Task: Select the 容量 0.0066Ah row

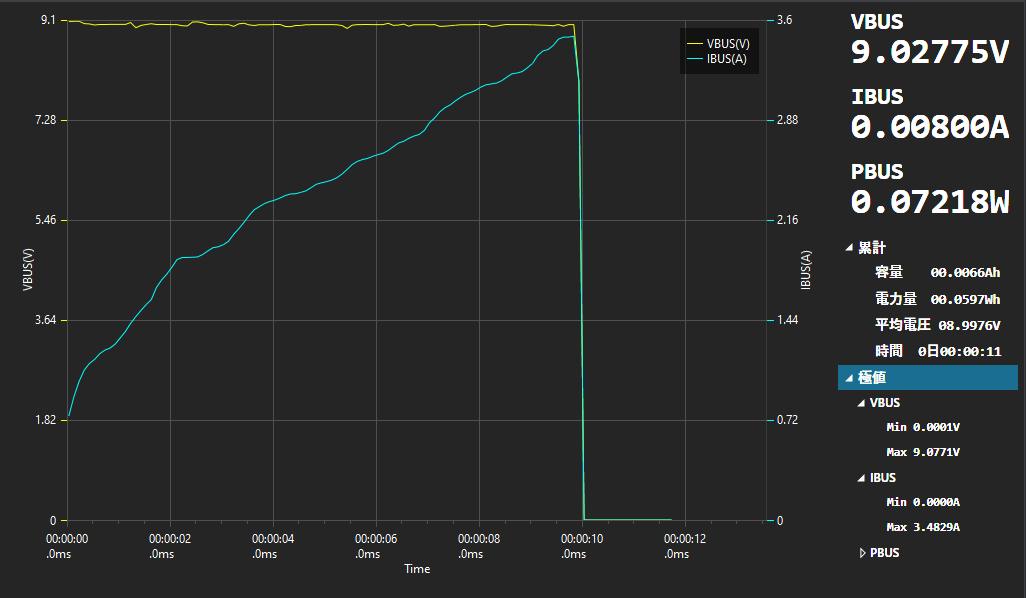Action: pyautogui.click(x=936, y=272)
